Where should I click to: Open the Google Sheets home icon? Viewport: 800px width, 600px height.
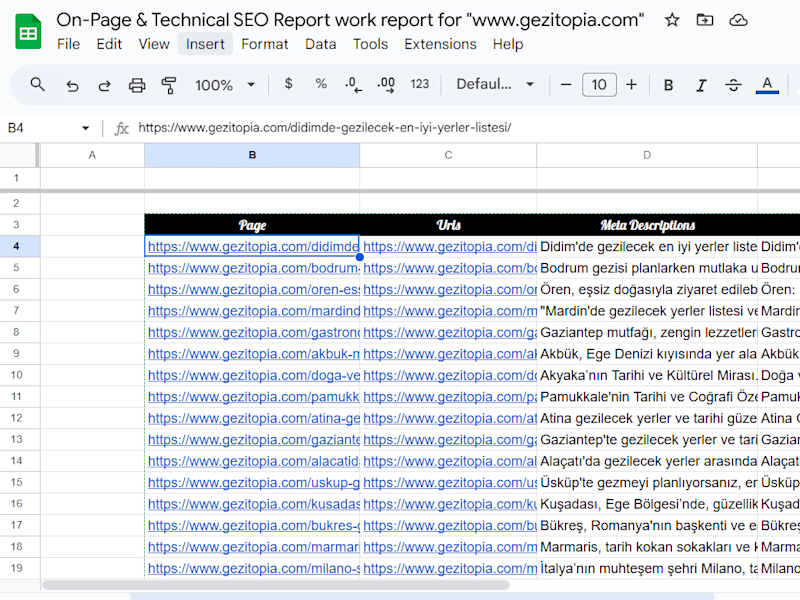(x=28, y=32)
